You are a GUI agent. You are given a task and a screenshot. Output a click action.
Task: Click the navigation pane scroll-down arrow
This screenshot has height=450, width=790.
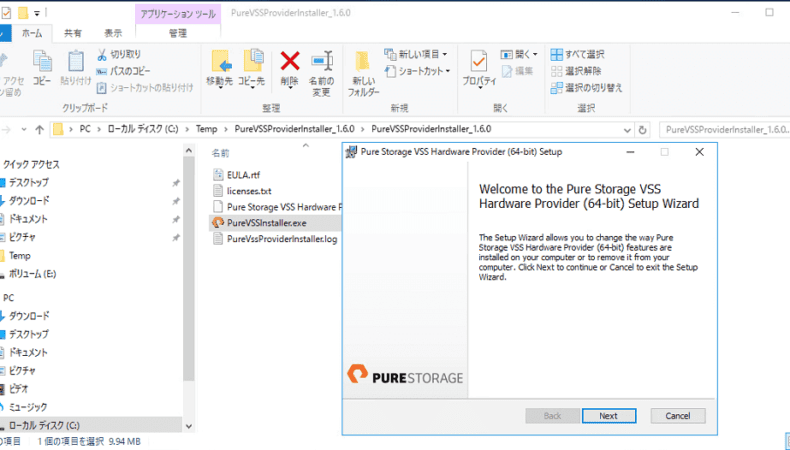tap(188, 426)
